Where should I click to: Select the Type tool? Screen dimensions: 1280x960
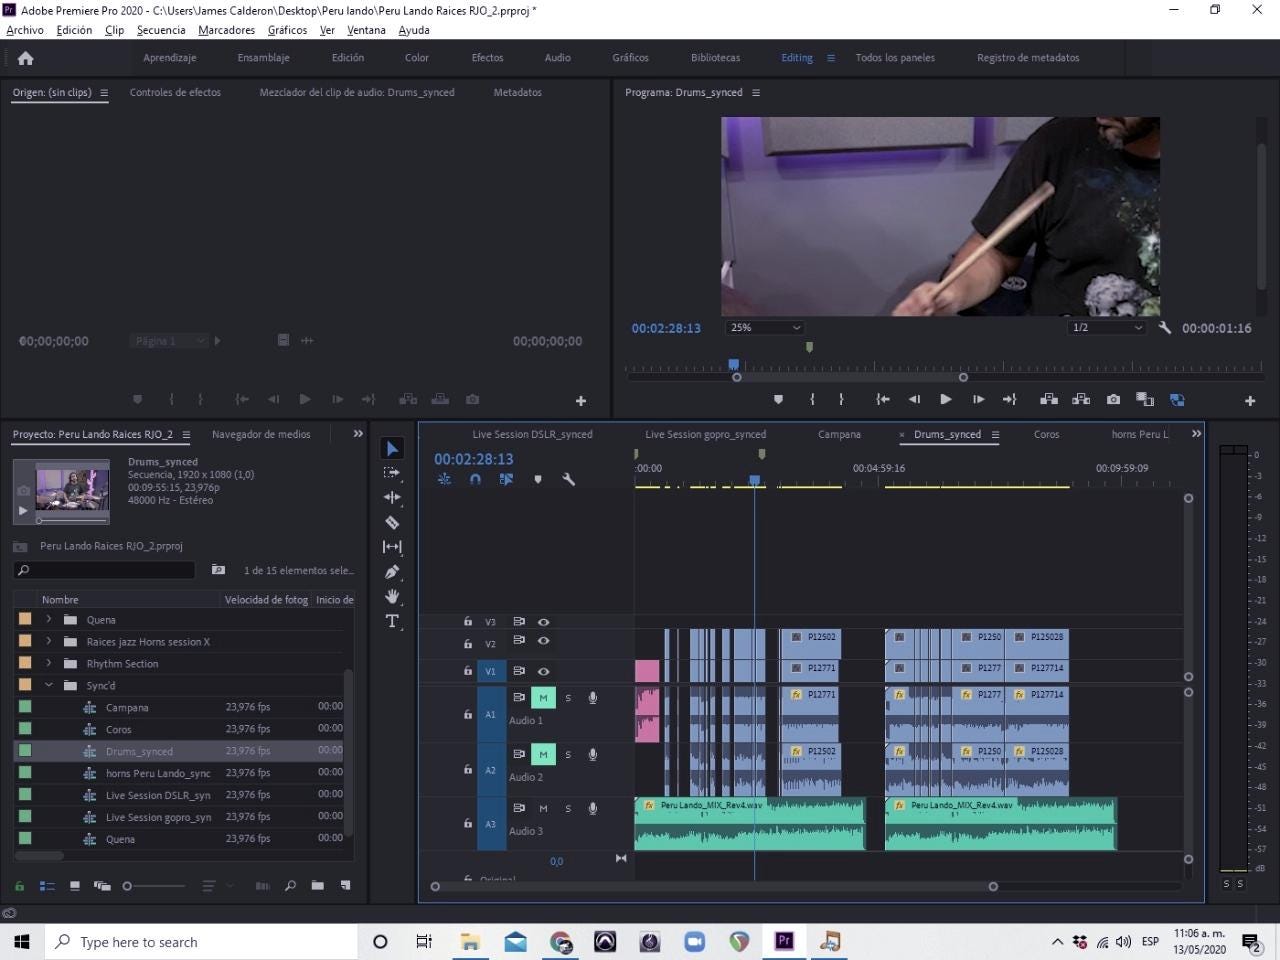click(x=392, y=621)
